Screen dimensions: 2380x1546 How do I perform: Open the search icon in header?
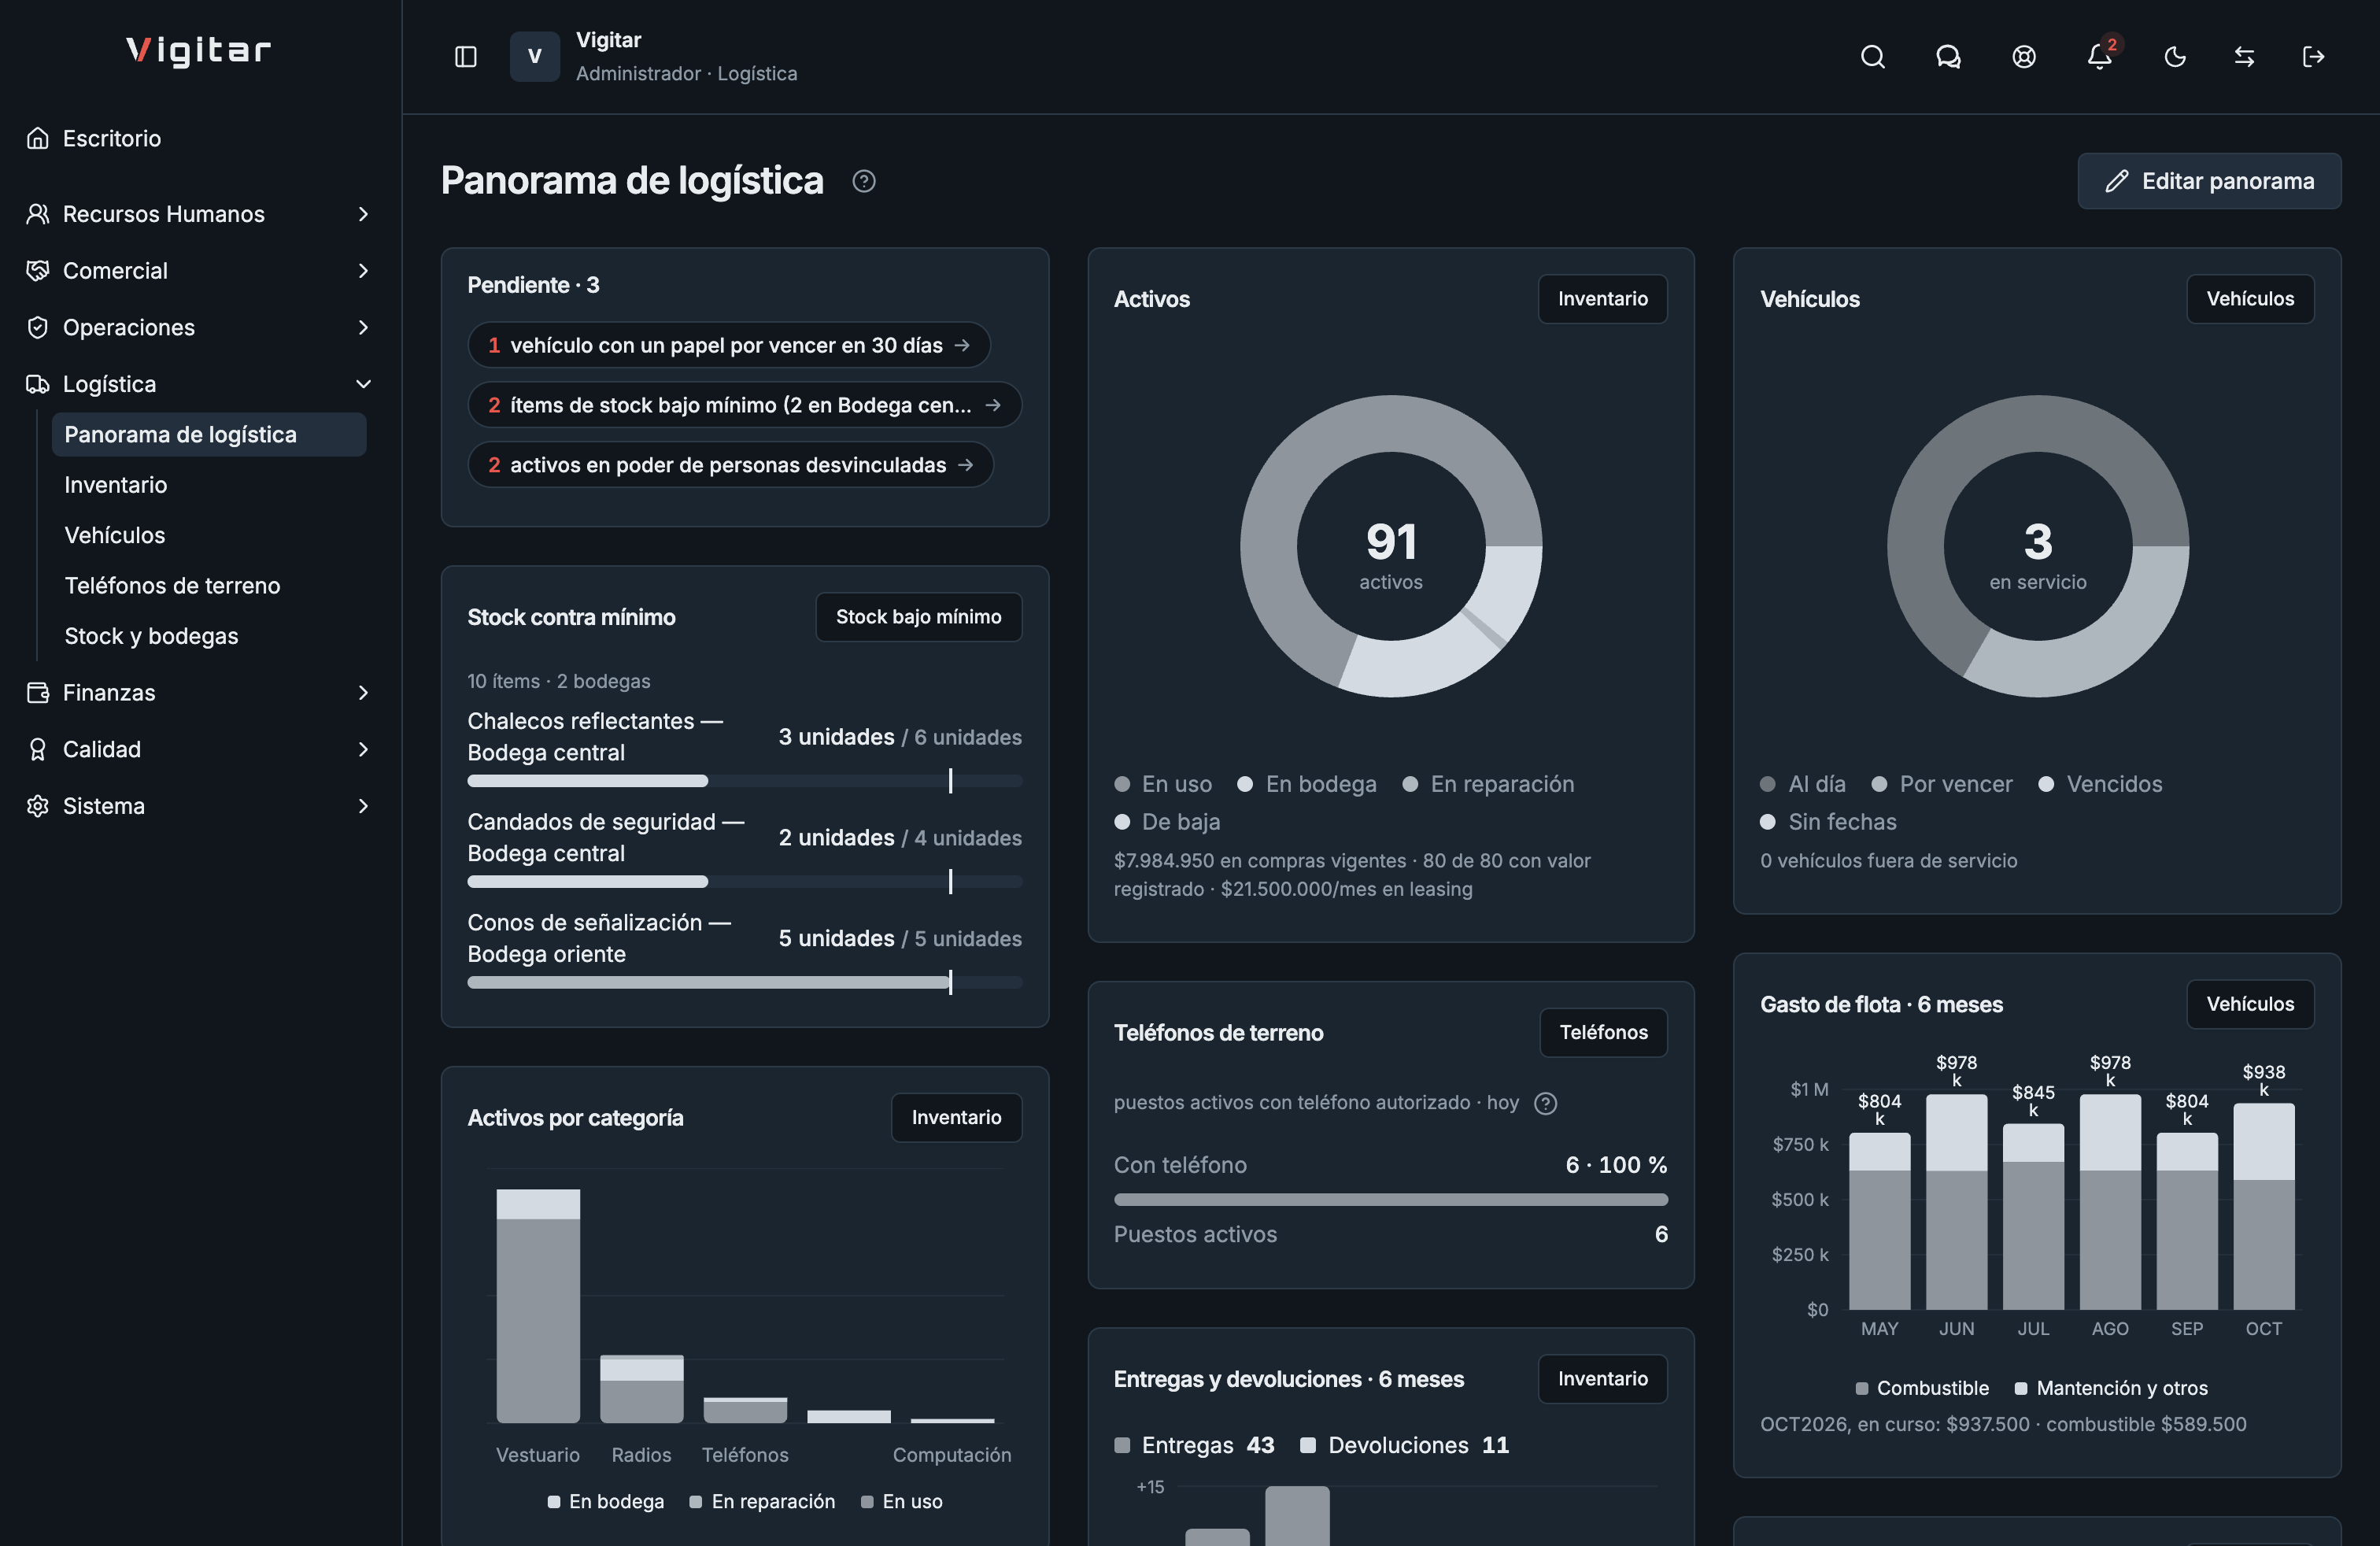(1872, 57)
